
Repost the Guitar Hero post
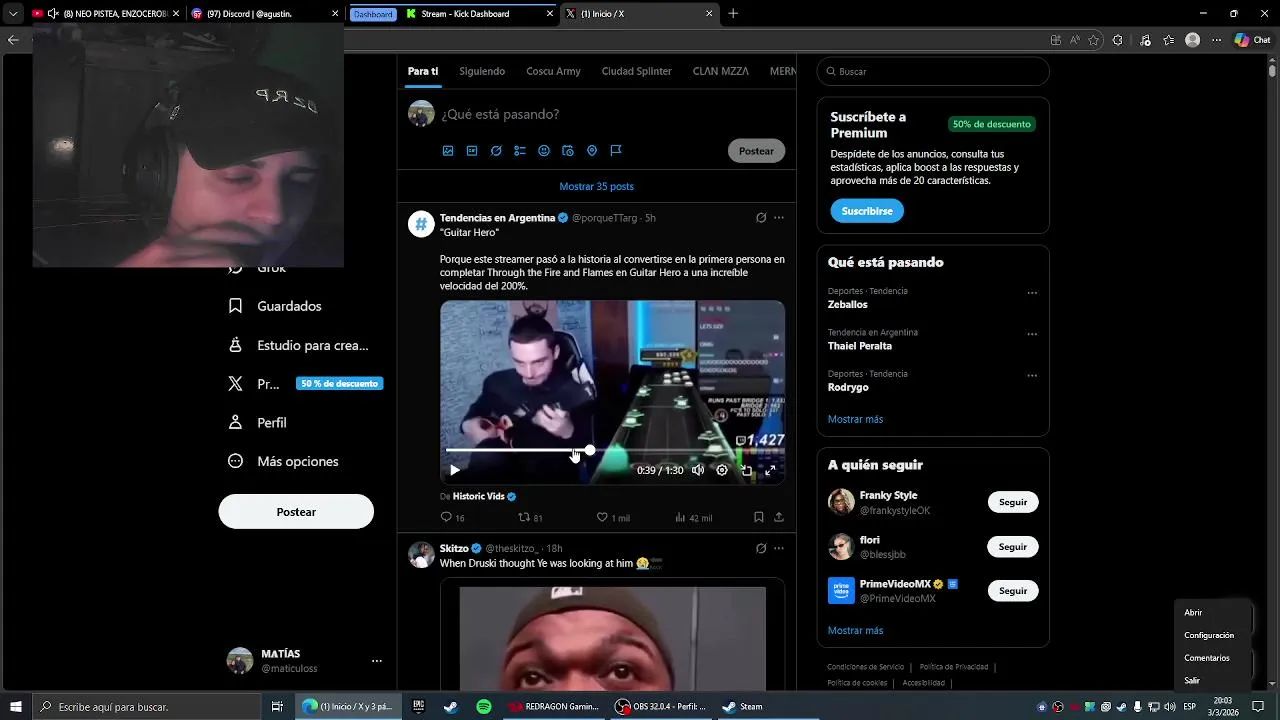pos(530,517)
